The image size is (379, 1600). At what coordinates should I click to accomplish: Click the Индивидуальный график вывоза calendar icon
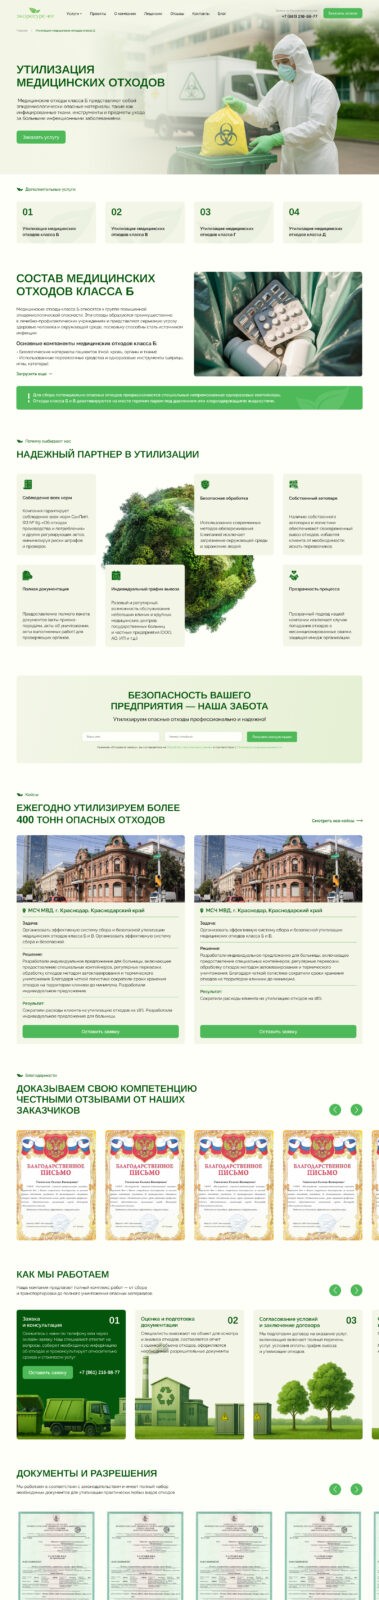(x=116, y=576)
